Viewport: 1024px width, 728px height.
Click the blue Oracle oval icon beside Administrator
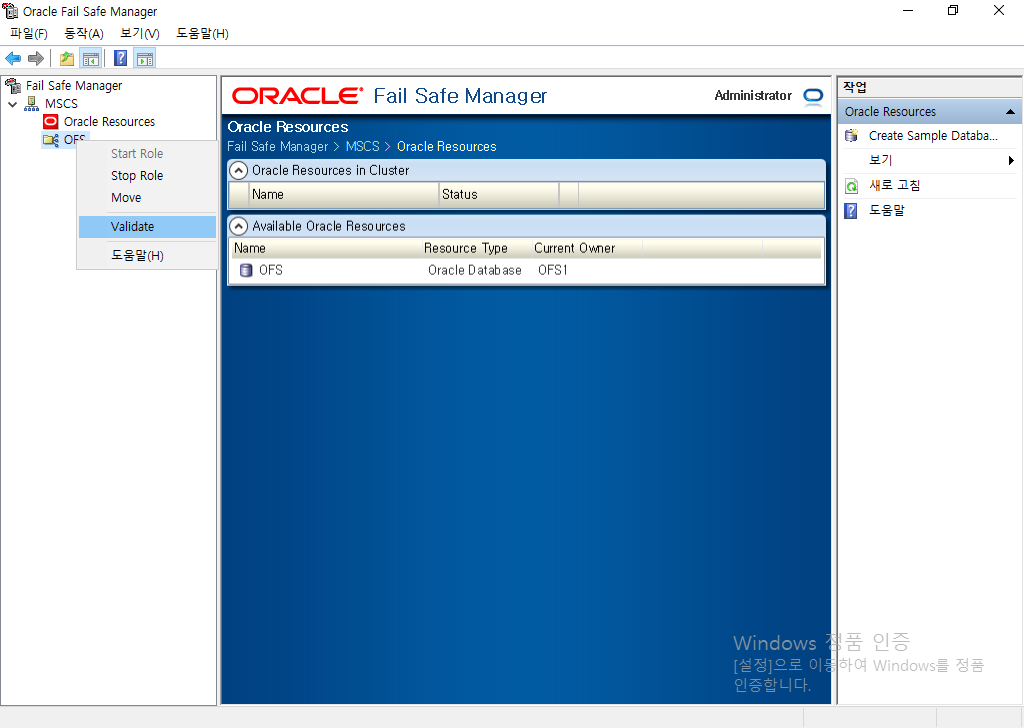pos(813,97)
